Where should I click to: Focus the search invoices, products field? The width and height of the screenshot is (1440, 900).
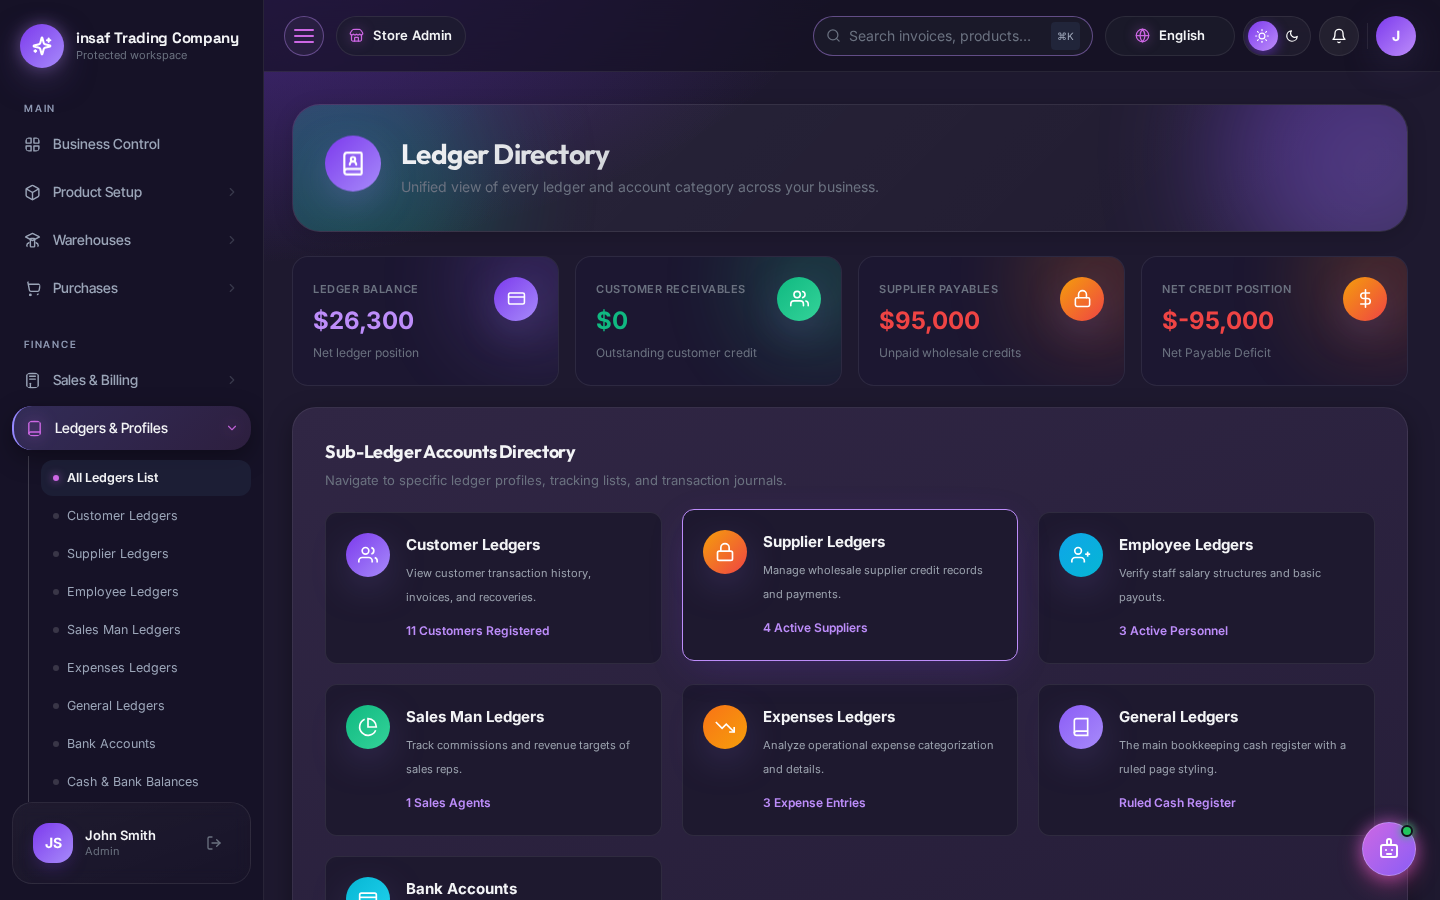coord(952,36)
